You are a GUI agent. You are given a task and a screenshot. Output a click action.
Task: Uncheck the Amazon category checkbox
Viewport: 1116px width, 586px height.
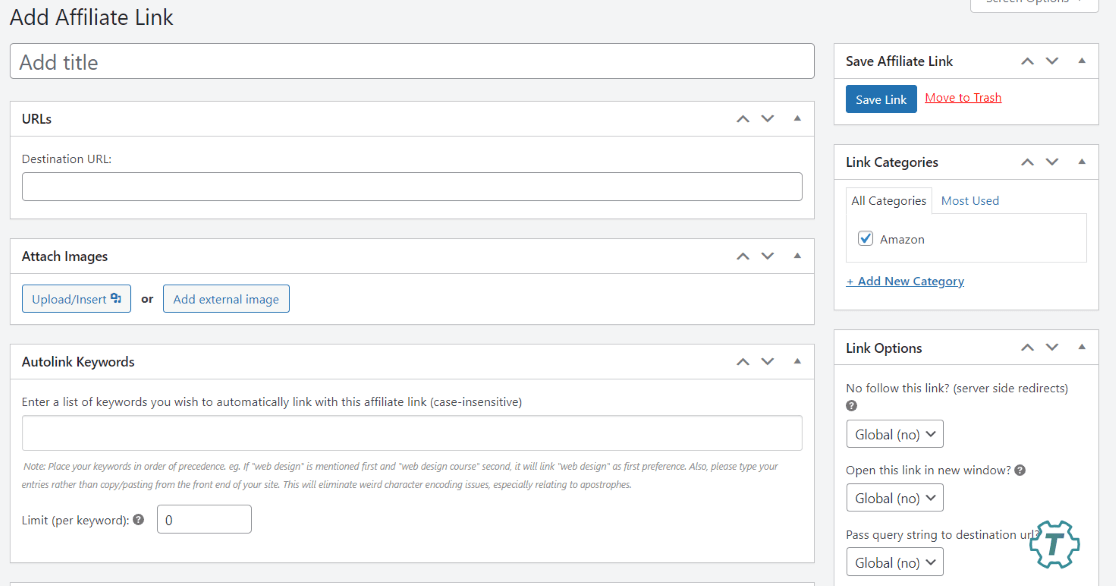click(866, 239)
